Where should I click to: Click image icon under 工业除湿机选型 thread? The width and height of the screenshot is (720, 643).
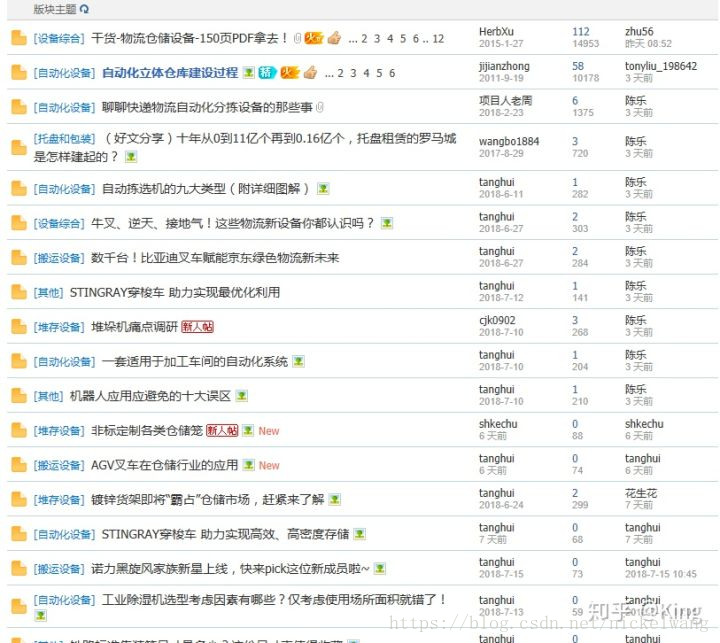(x=40, y=616)
